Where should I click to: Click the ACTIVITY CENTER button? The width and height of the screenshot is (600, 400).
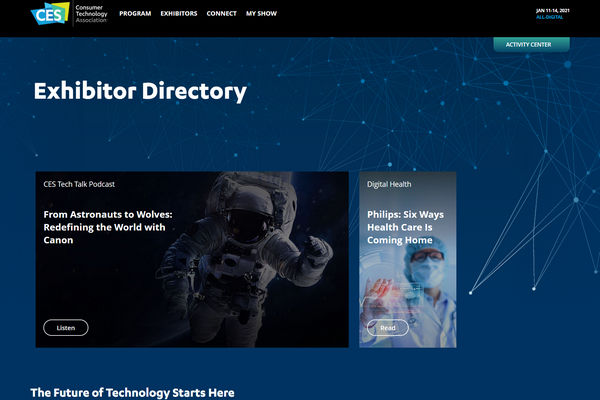click(x=531, y=44)
